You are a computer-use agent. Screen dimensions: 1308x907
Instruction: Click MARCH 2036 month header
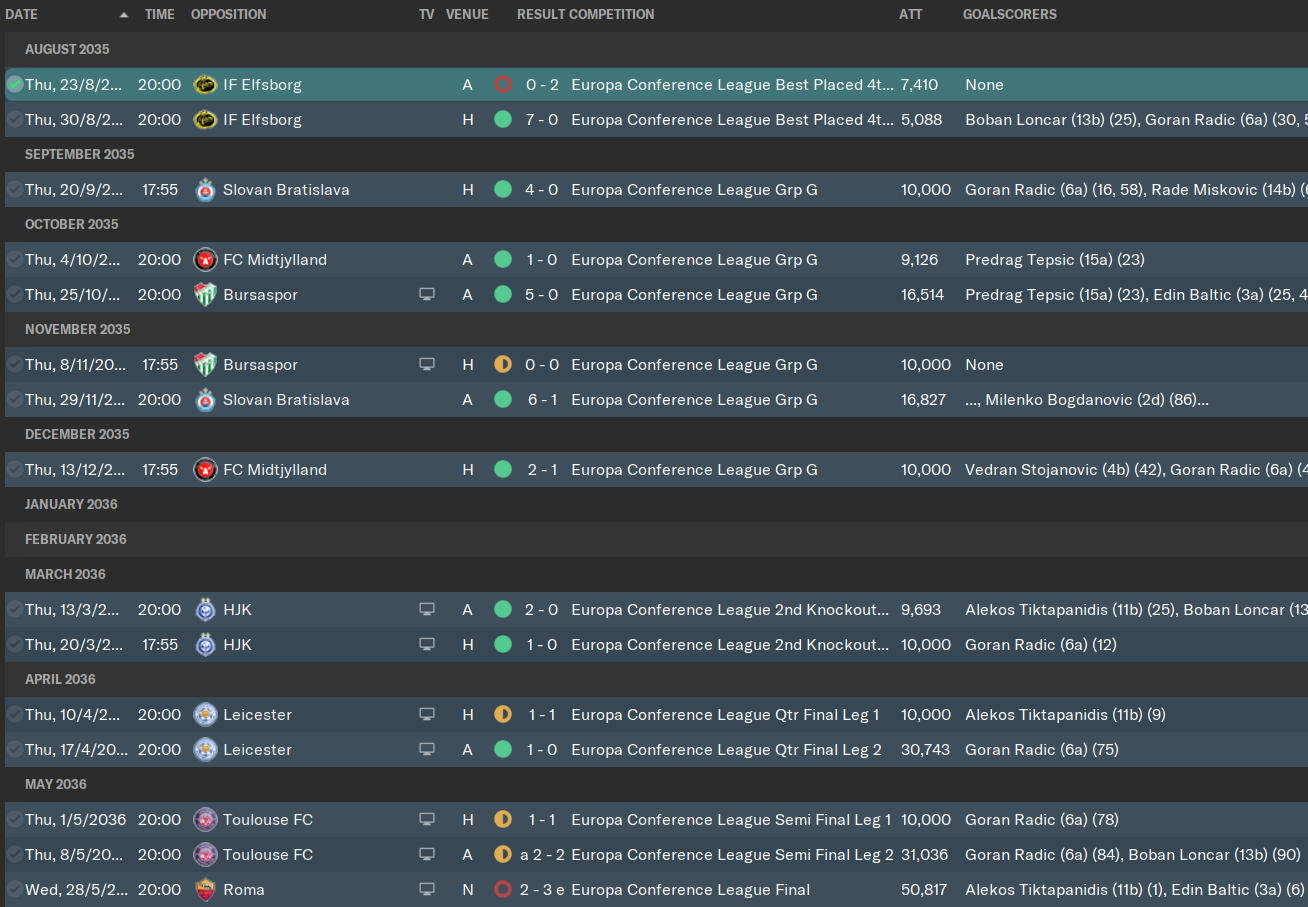[65, 575]
